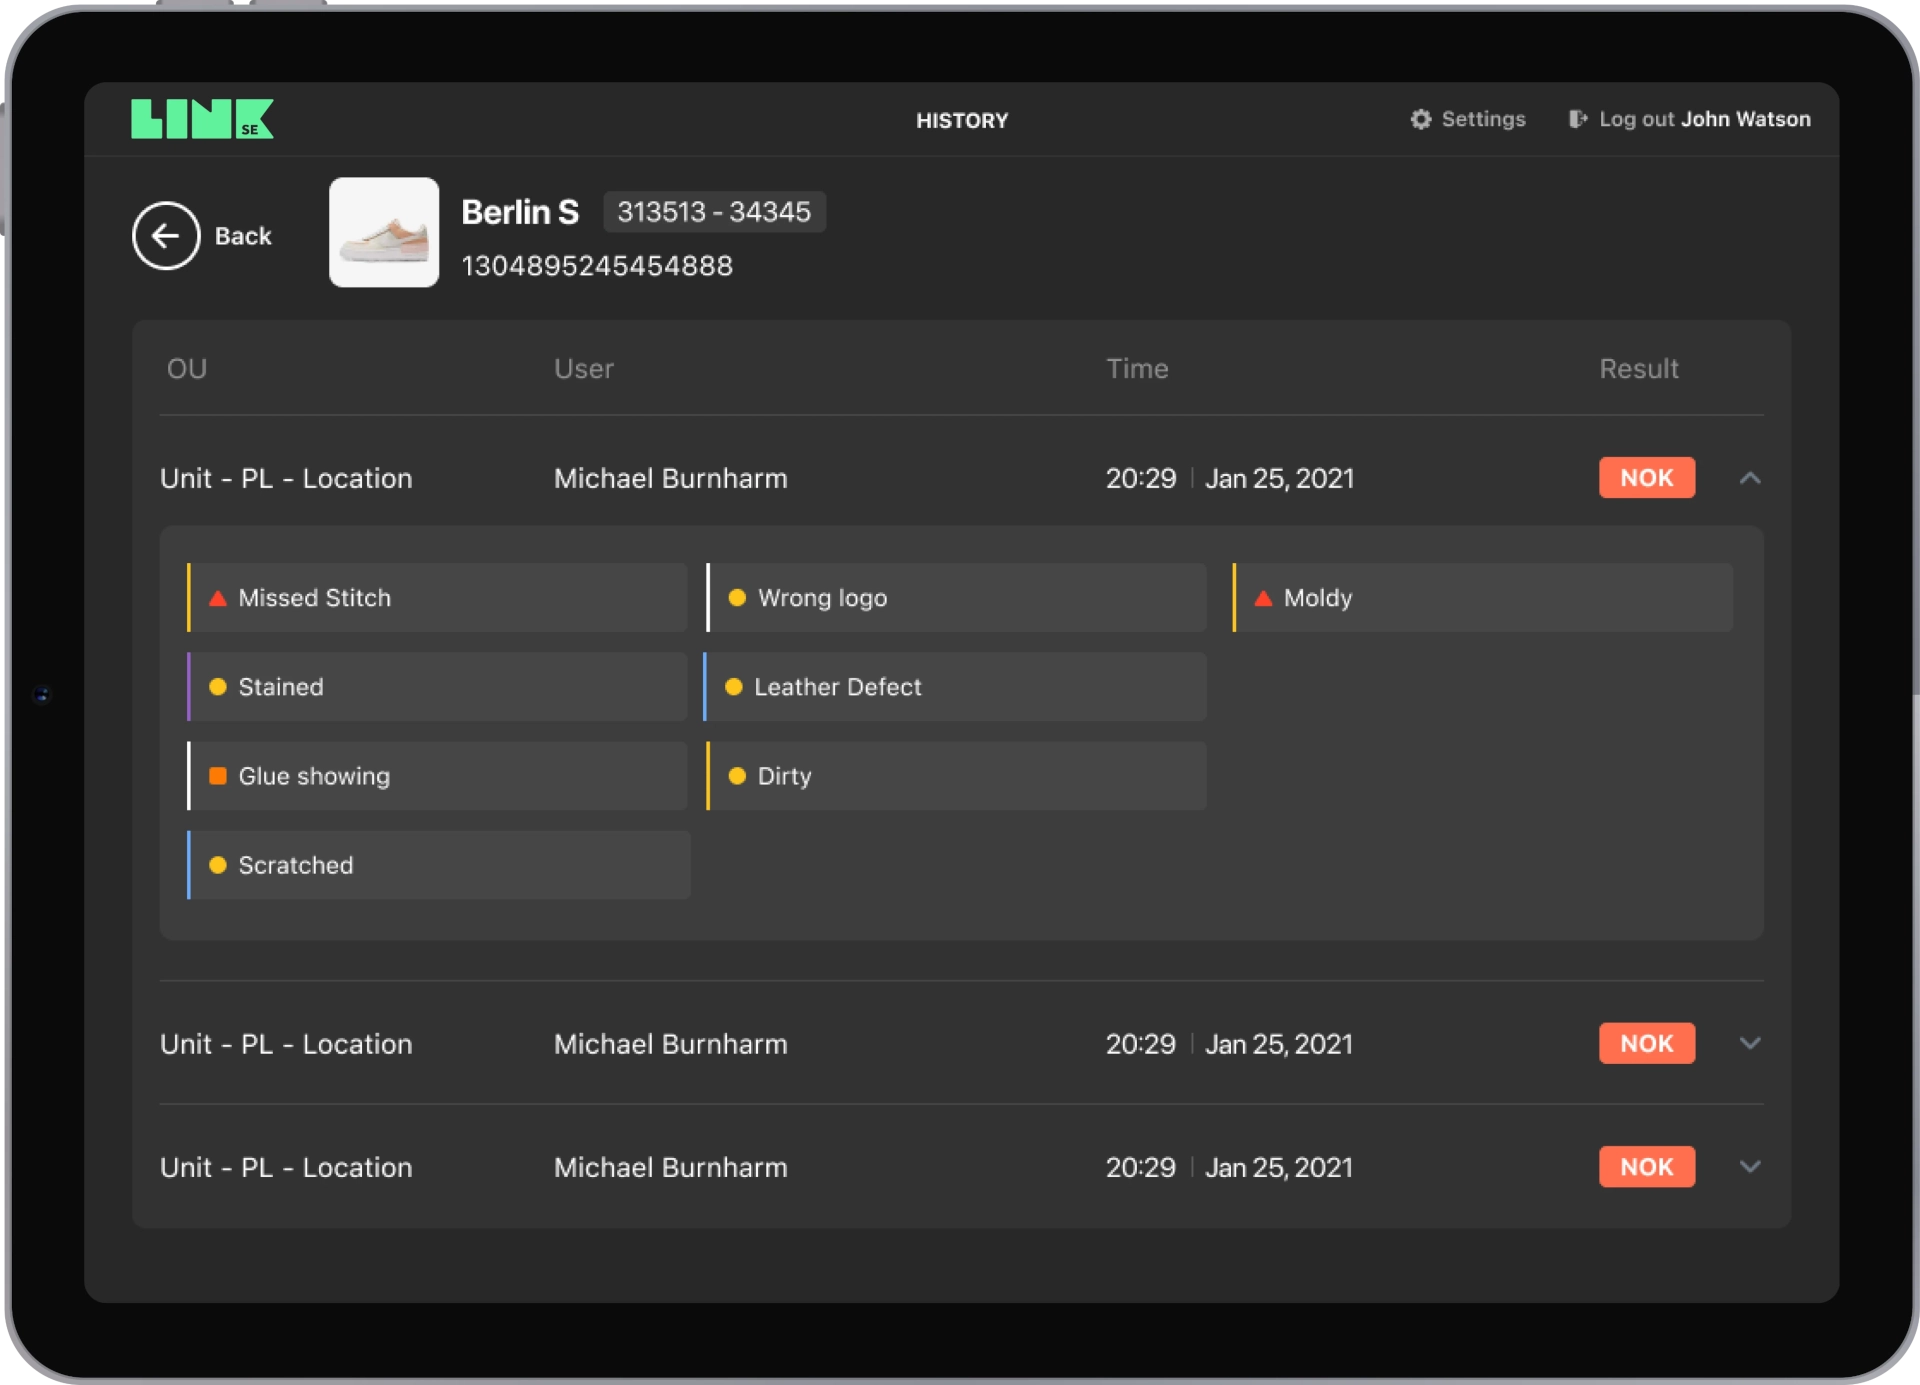Select the Leather Defect tile

(x=955, y=687)
